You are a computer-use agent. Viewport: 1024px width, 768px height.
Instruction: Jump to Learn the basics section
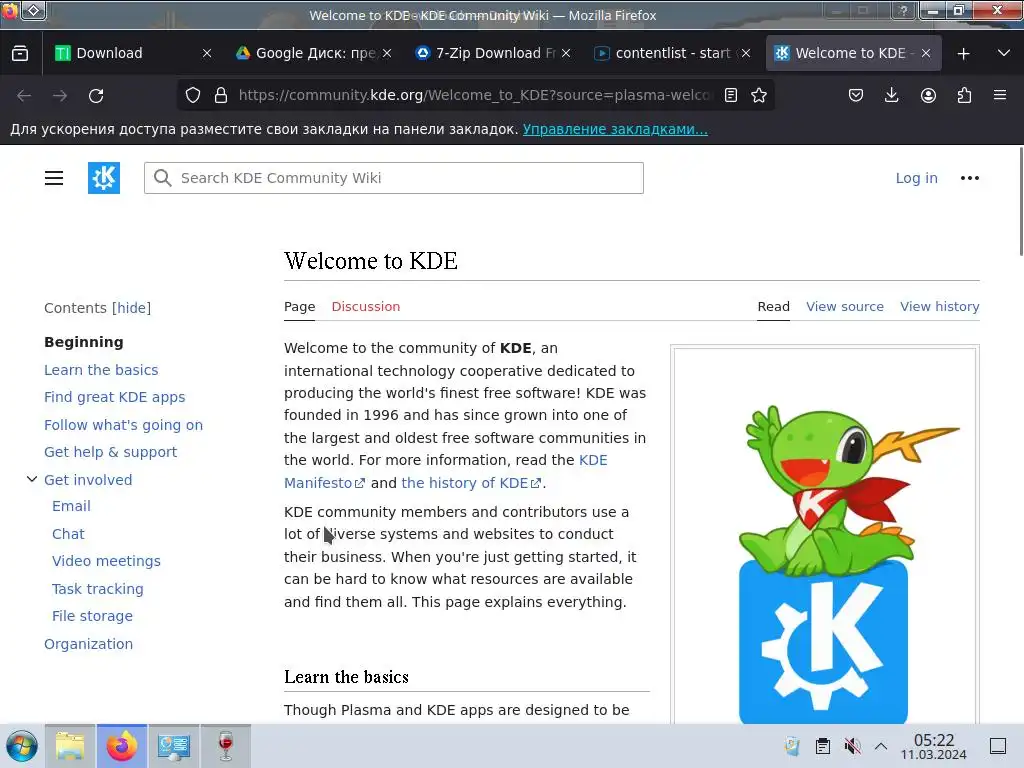101,370
